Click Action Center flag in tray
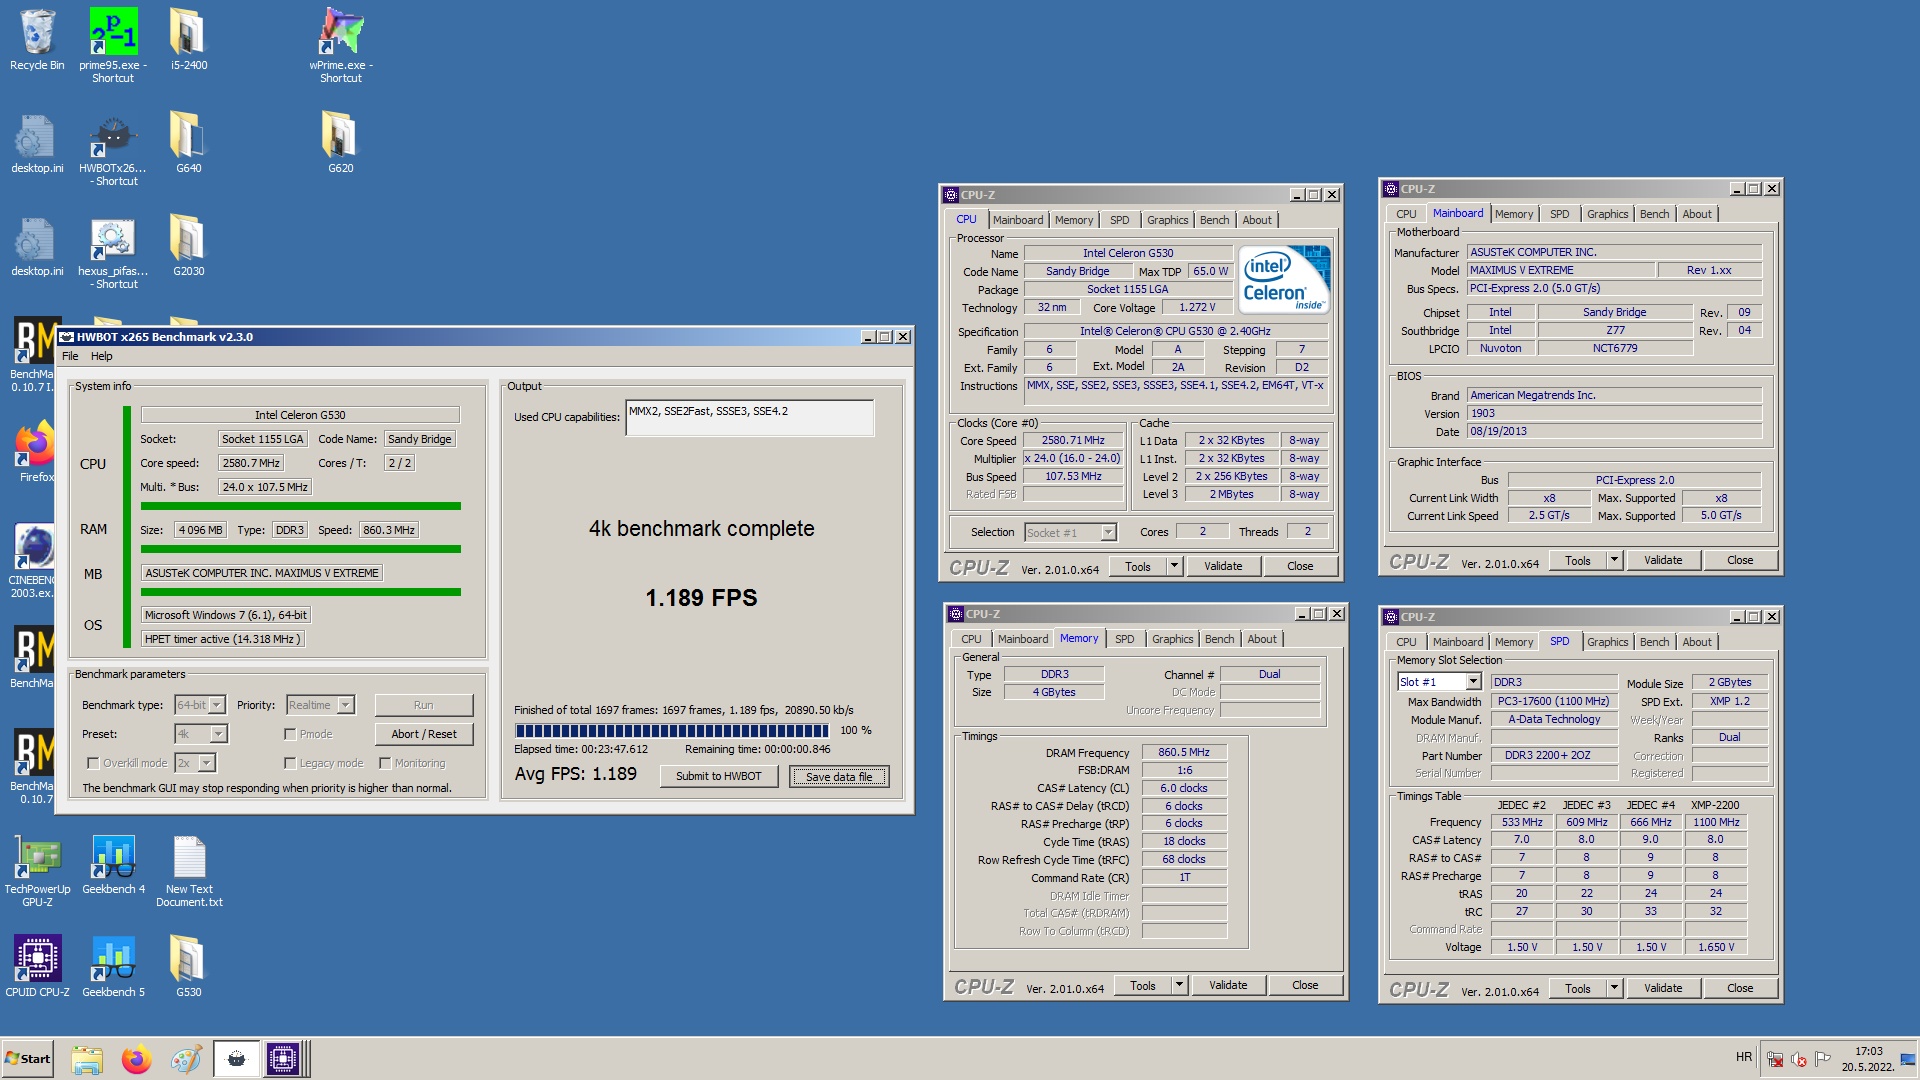 [1823, 1059]
